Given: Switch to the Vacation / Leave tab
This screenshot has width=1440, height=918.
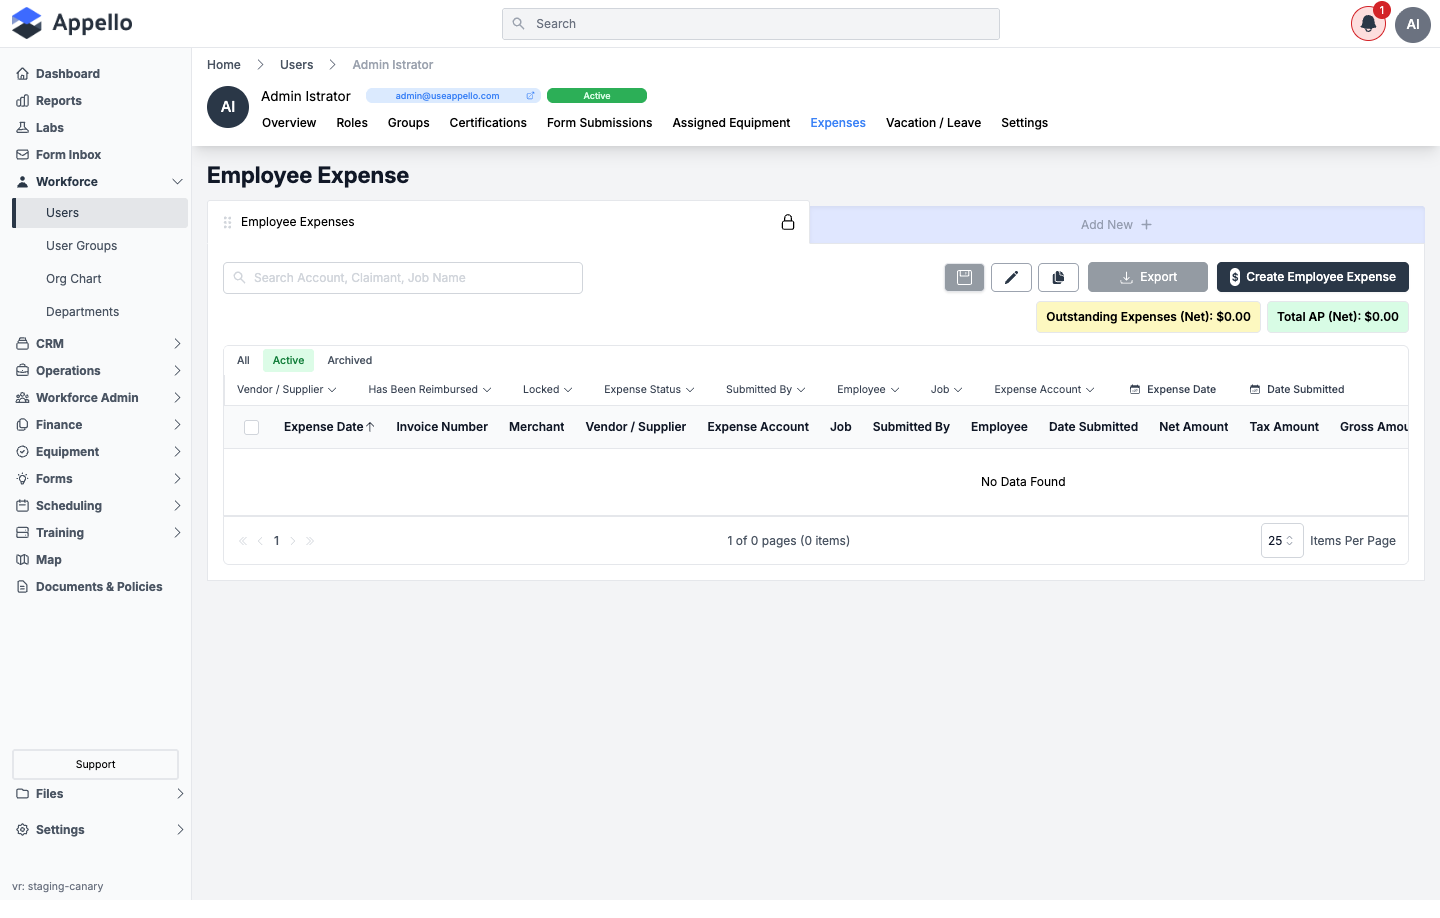Looking at the screenshot, I should click(933, 123).
